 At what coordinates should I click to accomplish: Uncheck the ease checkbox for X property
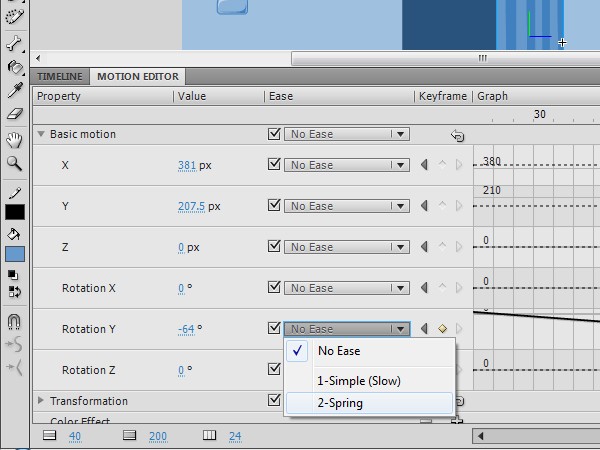point(275,165)
